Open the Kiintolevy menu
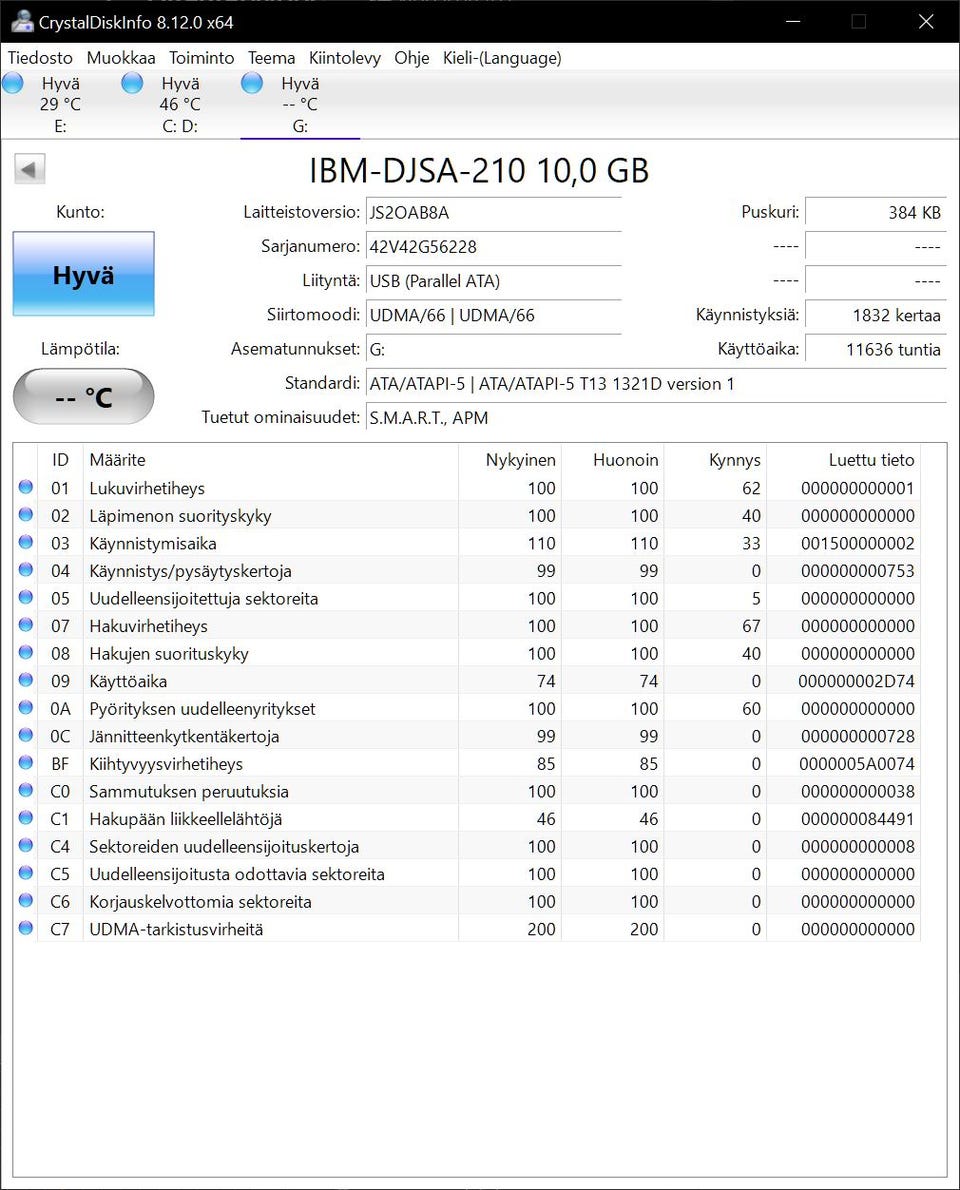The height and width of the screenshot is (1190, 960). click(345, 58)
